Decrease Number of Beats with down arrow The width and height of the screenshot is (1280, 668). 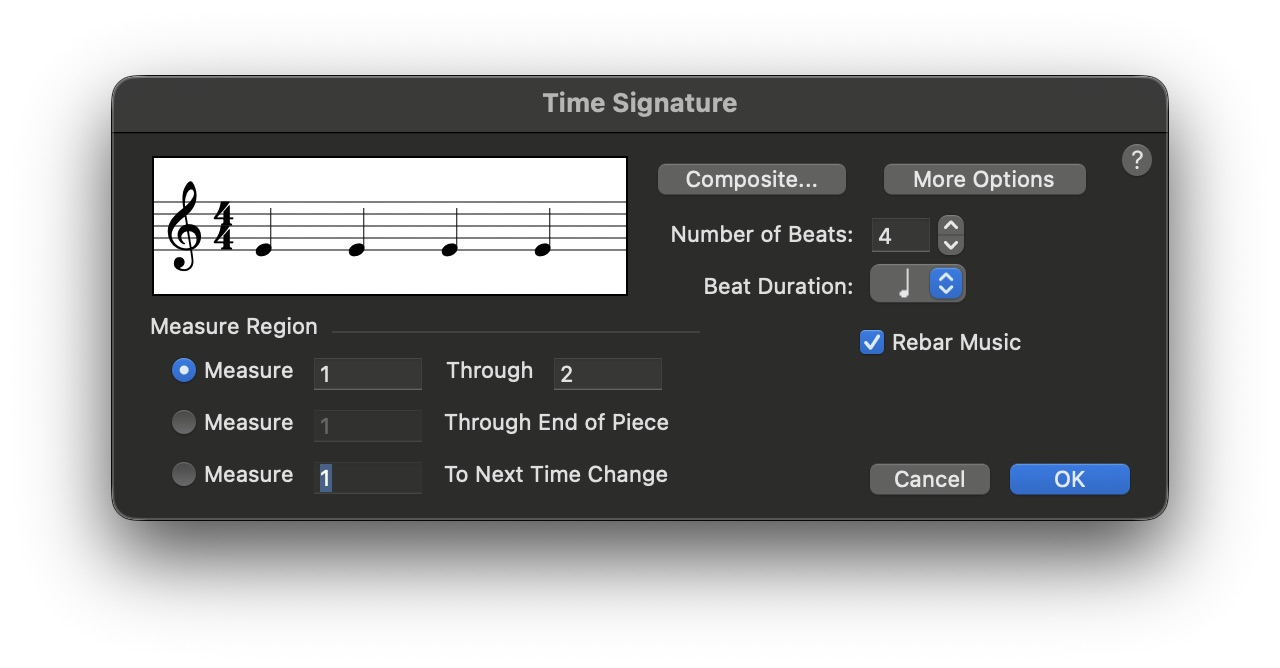(x=951, y=244)
